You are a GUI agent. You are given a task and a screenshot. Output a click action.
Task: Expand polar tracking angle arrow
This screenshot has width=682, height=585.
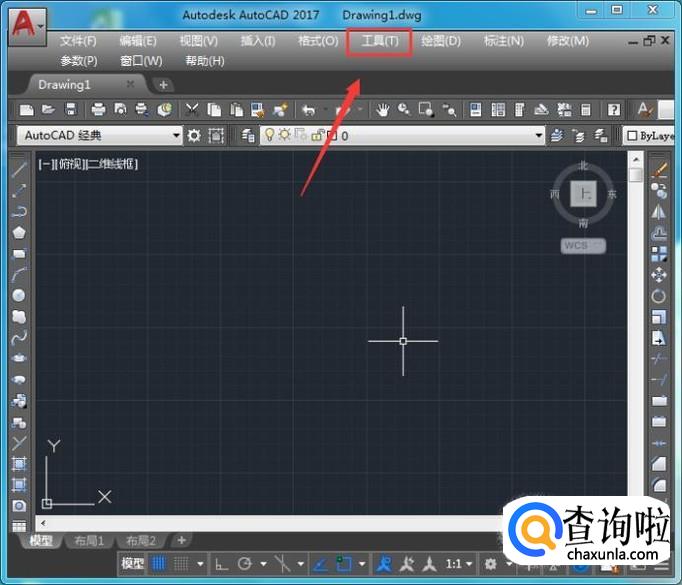263,564
